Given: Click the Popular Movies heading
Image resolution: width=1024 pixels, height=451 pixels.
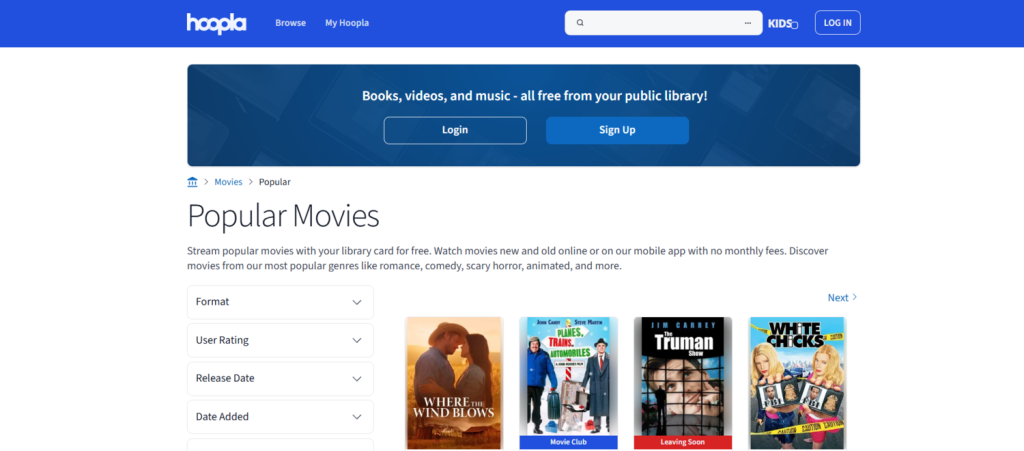Looking at the screenshot, I should point(283,216).
